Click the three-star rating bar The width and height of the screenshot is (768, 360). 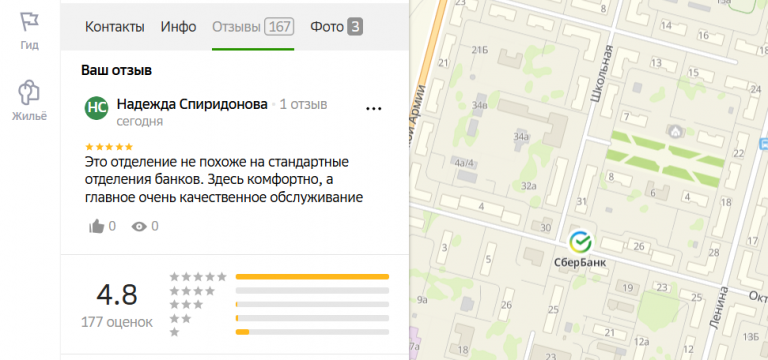312,304
